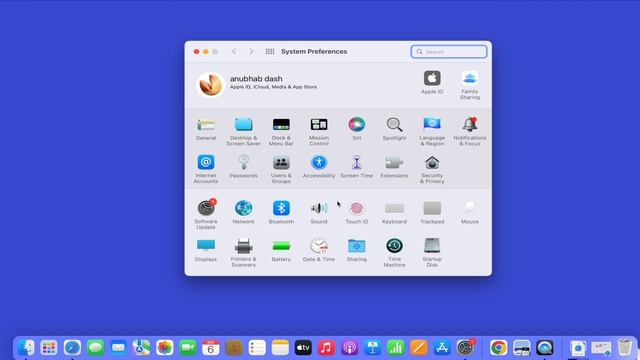Image resolution: width=640 pixels, height=360 pixels.
Task: Open Trackpad preferences
Action: pyautogui.click(x=432, y=212)
